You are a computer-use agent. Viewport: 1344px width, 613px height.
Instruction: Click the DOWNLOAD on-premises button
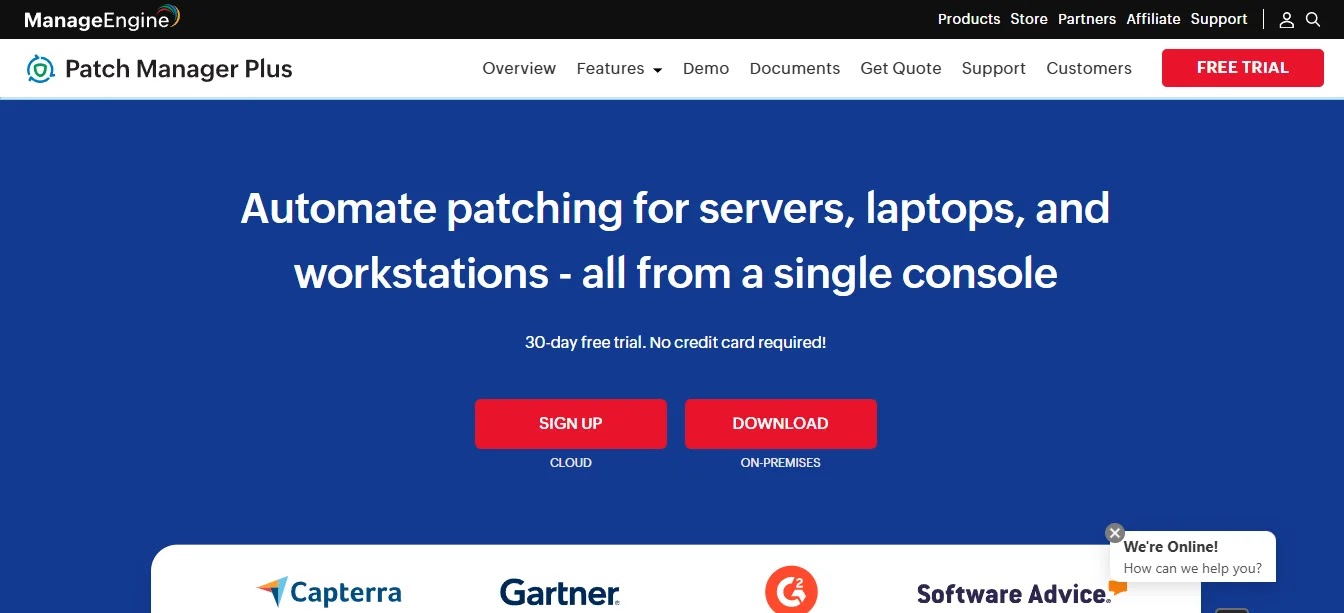tap(781, 424)
